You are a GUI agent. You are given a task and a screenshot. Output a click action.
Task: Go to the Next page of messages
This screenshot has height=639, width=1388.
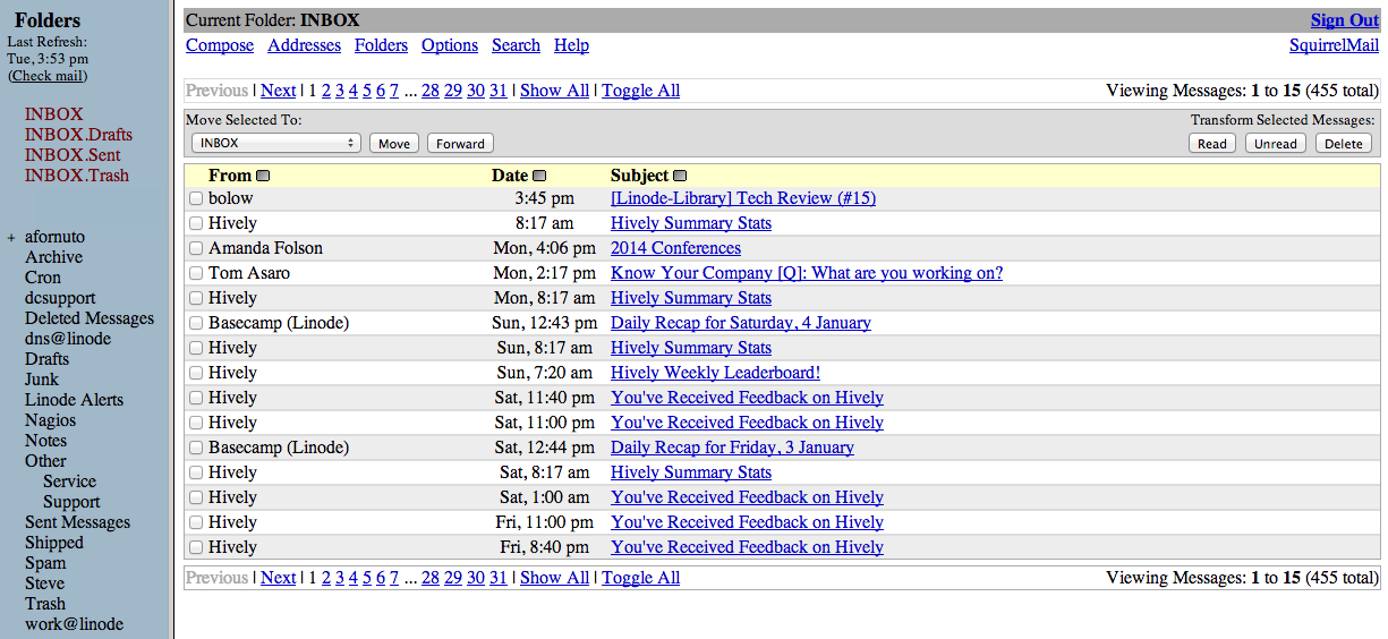278,90
